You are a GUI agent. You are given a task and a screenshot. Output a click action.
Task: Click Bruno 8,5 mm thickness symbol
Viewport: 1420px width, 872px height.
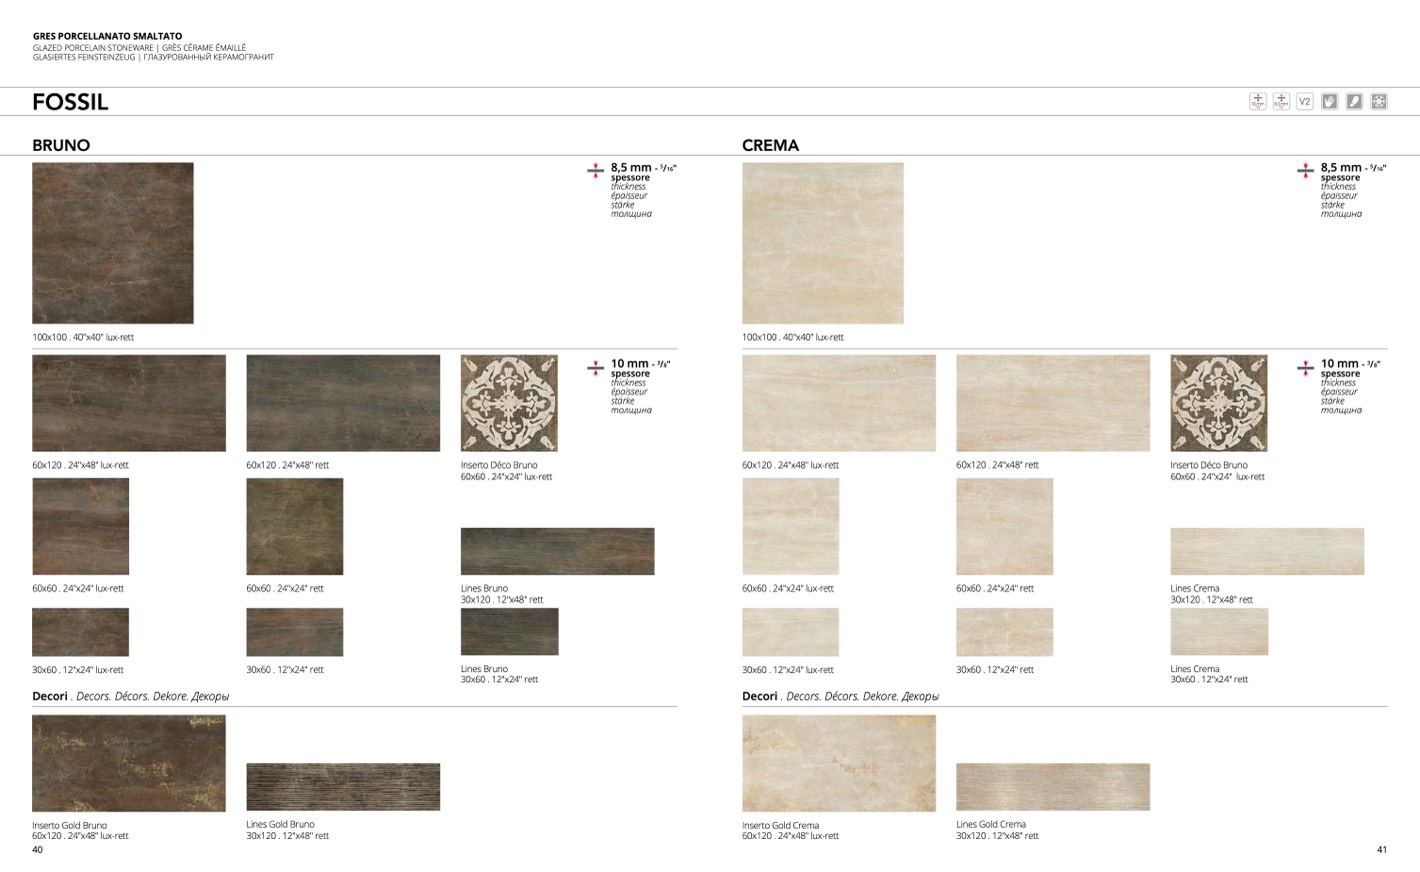(595, 171)
